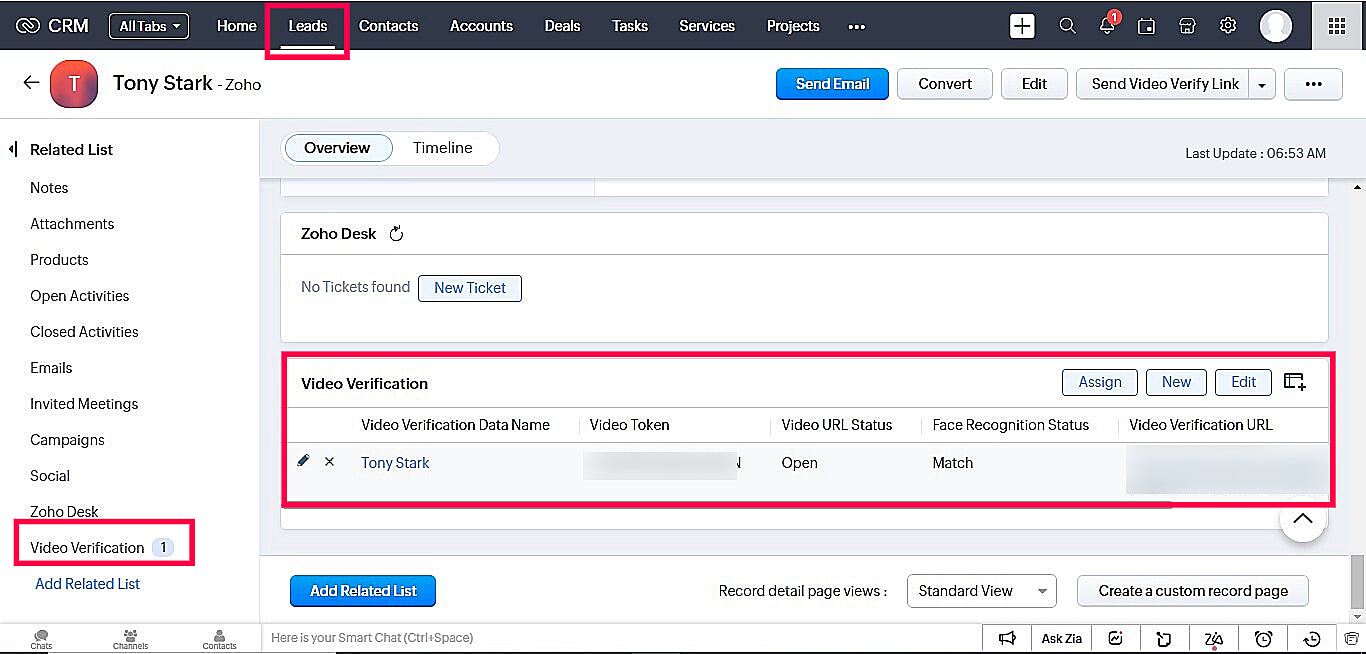The width and height of the screenshot is (1366, 654).
Task: Click the pencil icon beside Tony Stark row
Action: (x=304, y=461)
